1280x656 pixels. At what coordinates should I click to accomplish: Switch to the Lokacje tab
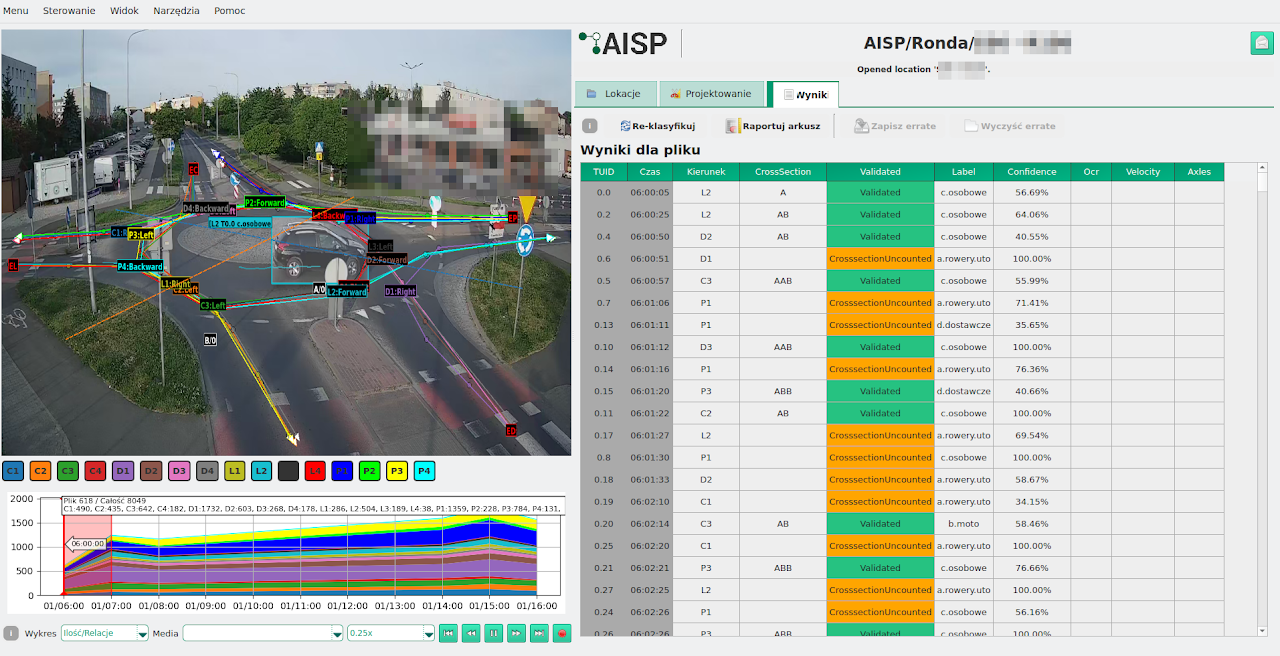(615, 94)
